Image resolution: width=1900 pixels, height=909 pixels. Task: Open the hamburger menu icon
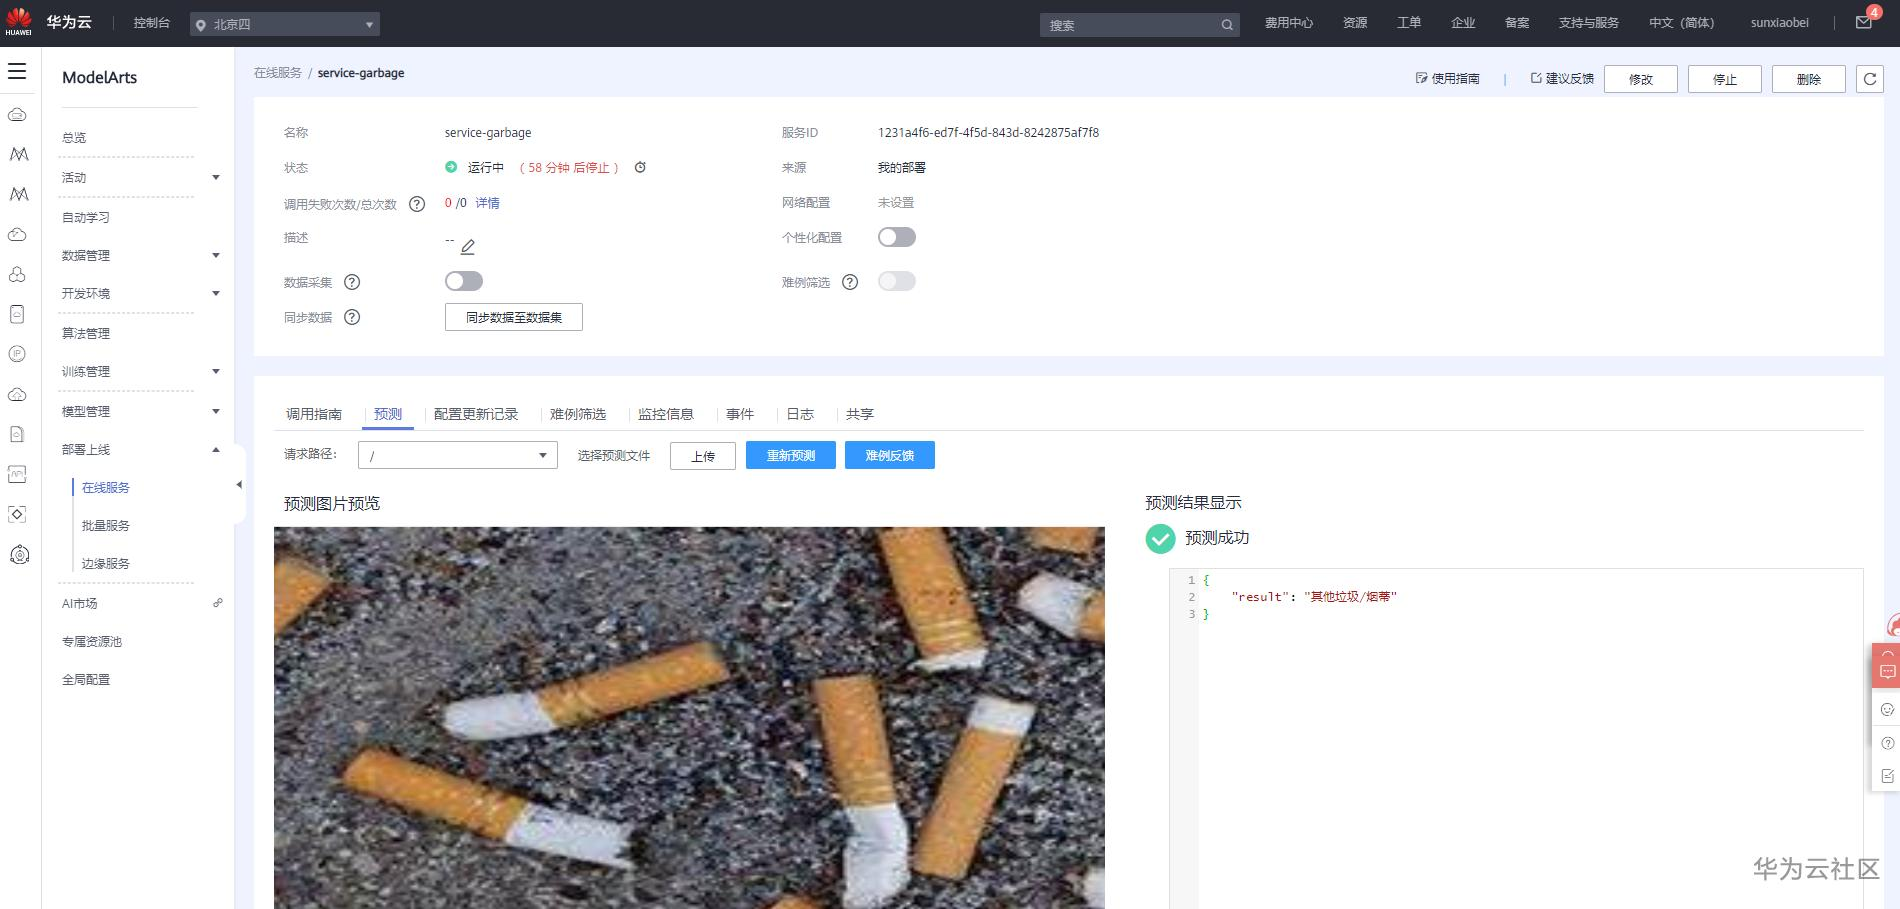coord(17,71)
